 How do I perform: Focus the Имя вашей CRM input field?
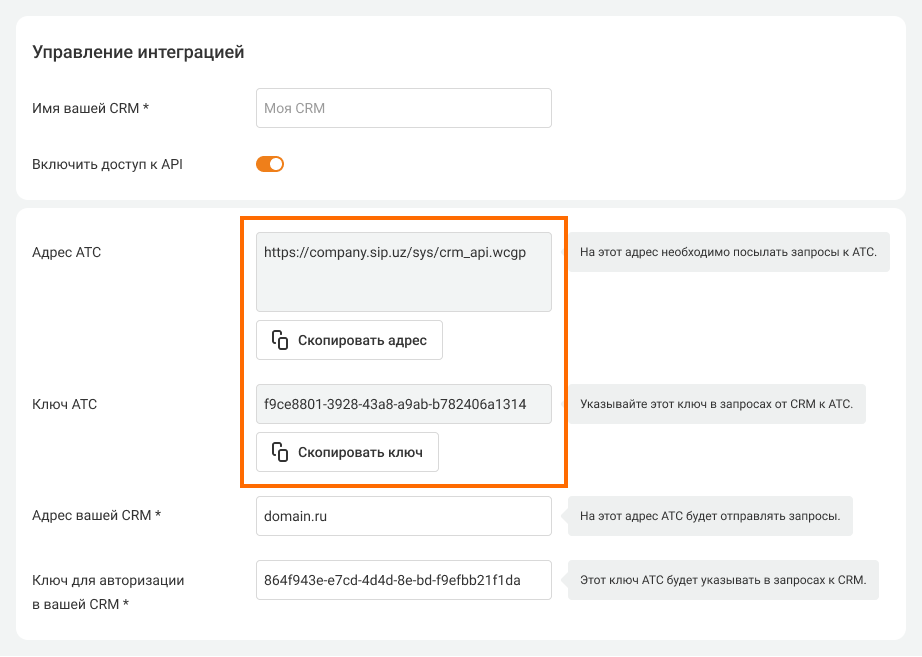pos(403,108)
